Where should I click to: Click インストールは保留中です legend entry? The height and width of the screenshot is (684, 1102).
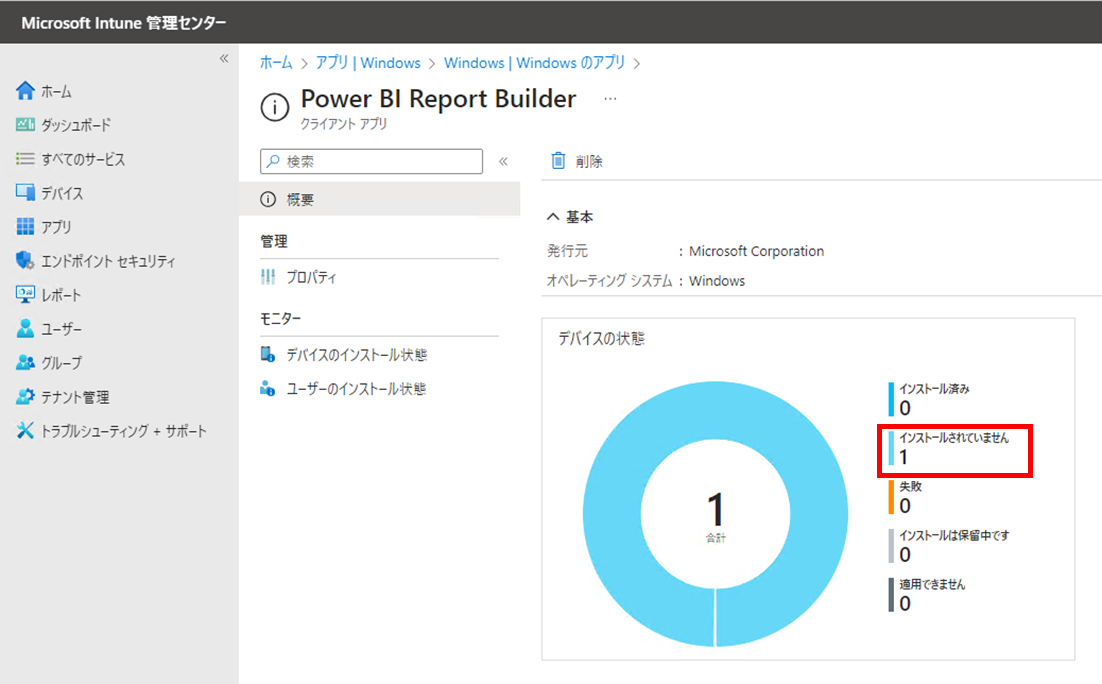(949, 546)
